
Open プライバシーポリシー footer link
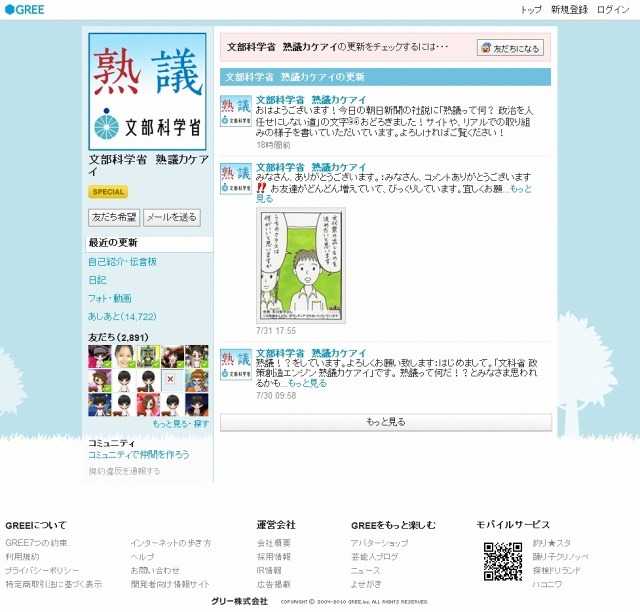42,570
